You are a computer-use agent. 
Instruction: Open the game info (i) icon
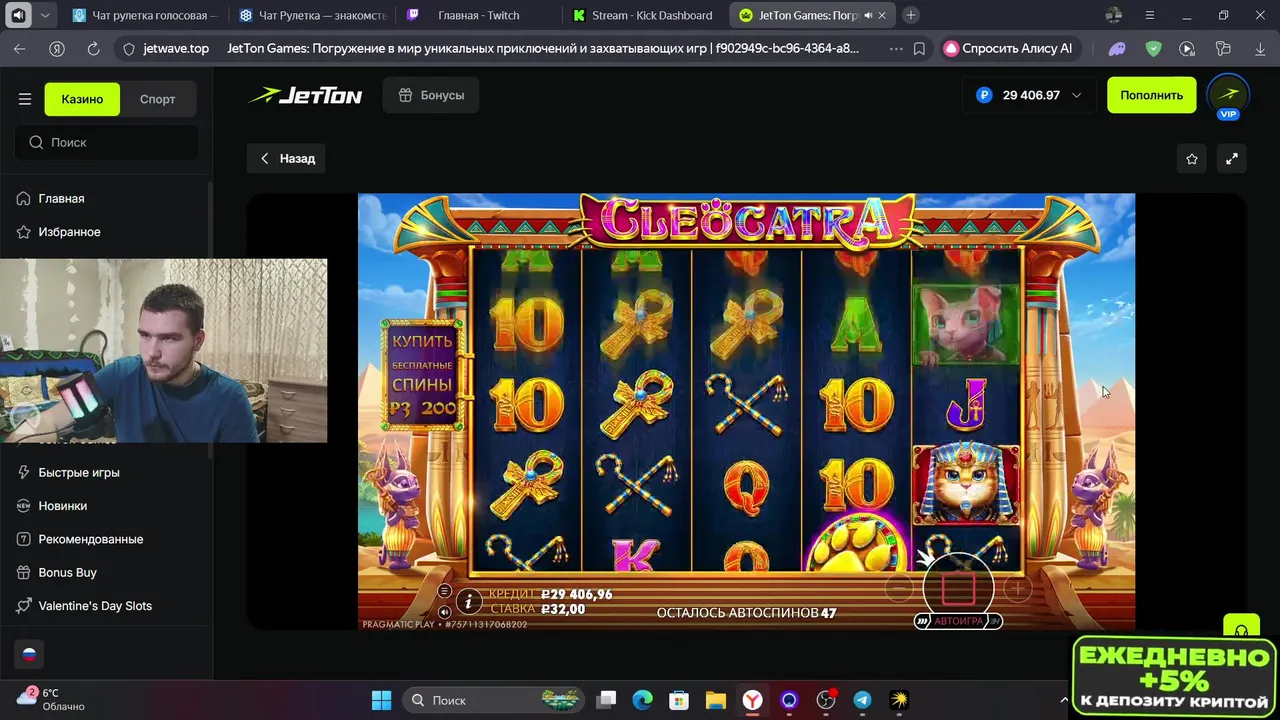point(468,601)
